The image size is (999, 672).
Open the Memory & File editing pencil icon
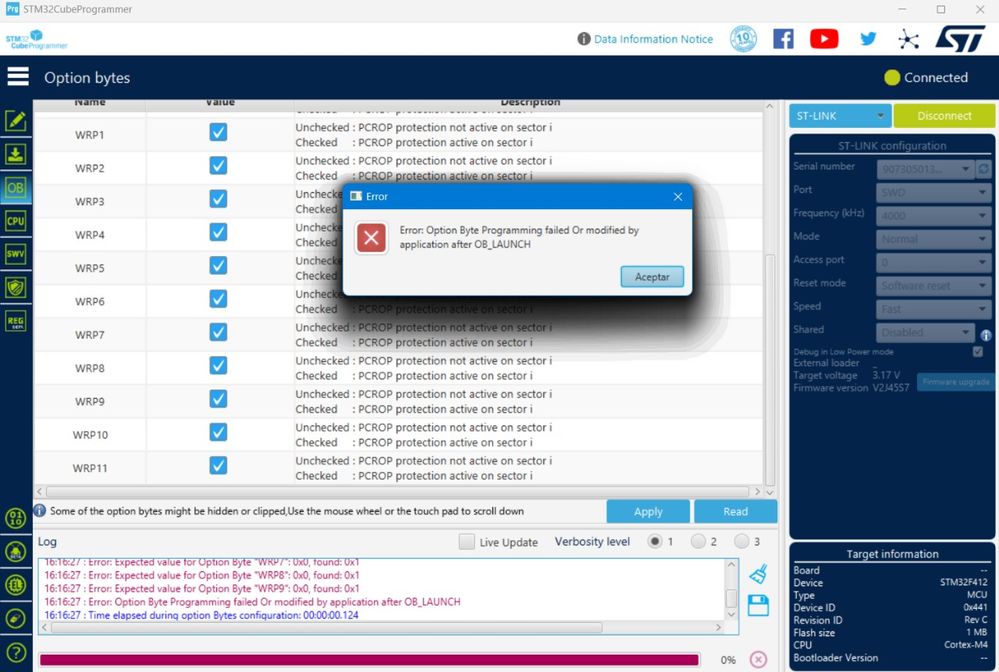(x=16, y=120)
